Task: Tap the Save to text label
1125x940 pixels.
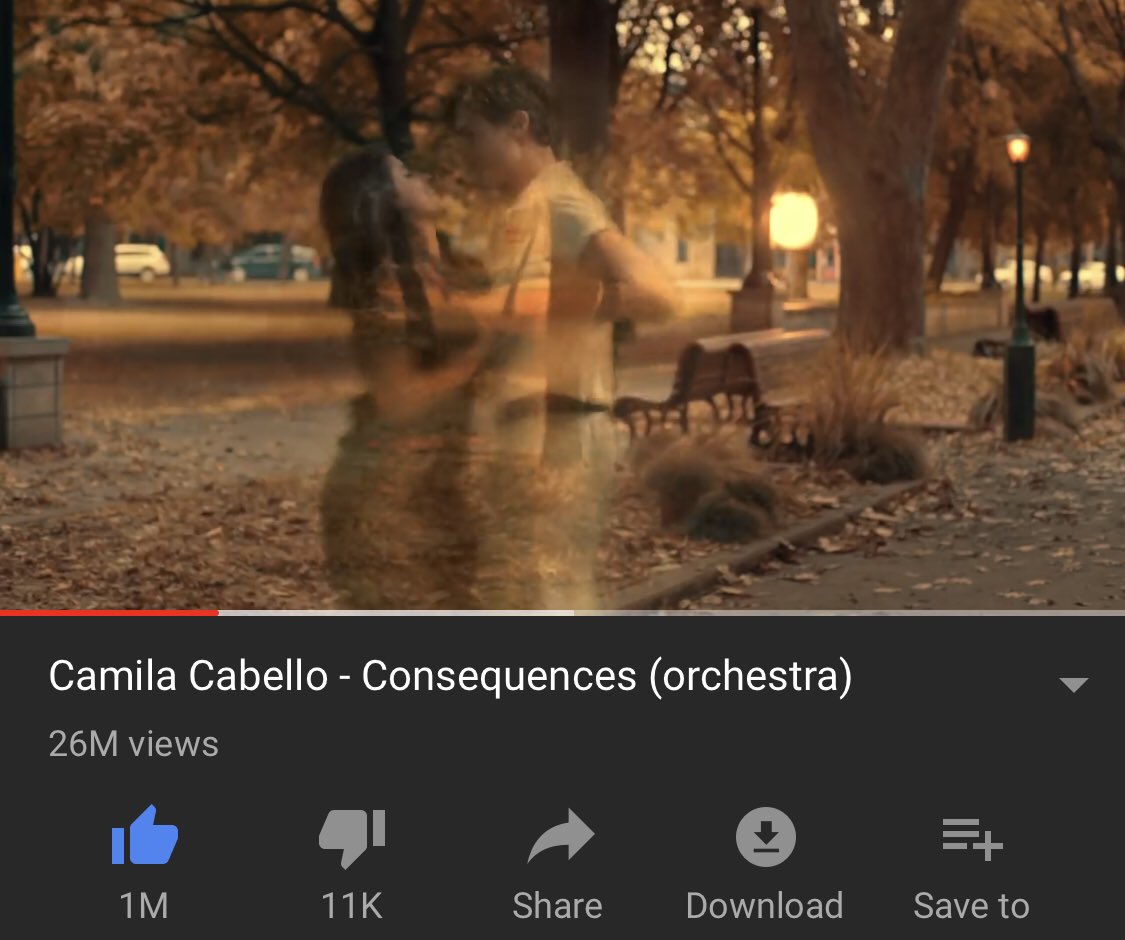Action: point(971,906)
